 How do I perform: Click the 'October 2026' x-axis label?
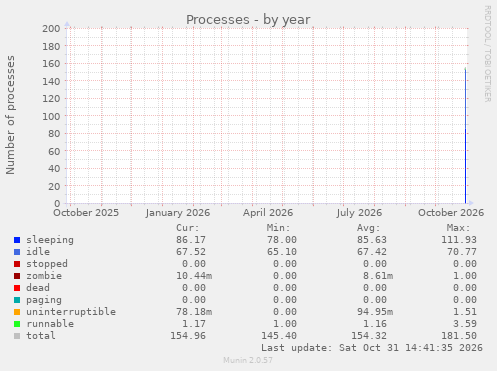(451, 213)
